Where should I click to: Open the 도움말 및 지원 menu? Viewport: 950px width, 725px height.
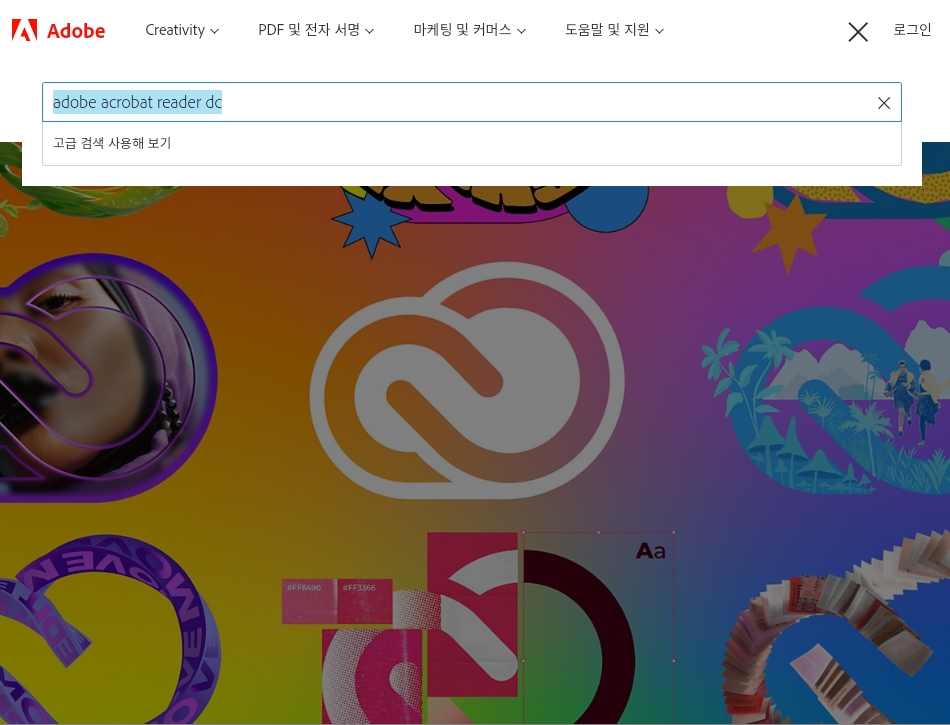pos(614,30)
